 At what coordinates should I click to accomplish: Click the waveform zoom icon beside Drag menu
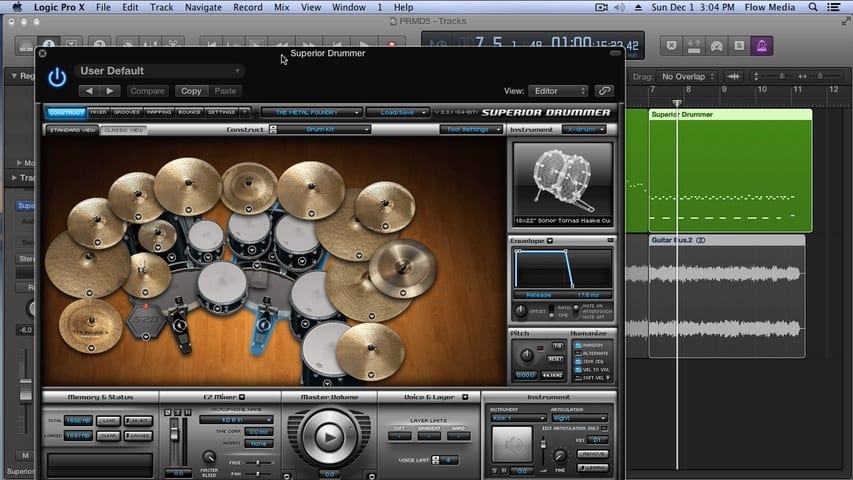[x=735, y=76]
